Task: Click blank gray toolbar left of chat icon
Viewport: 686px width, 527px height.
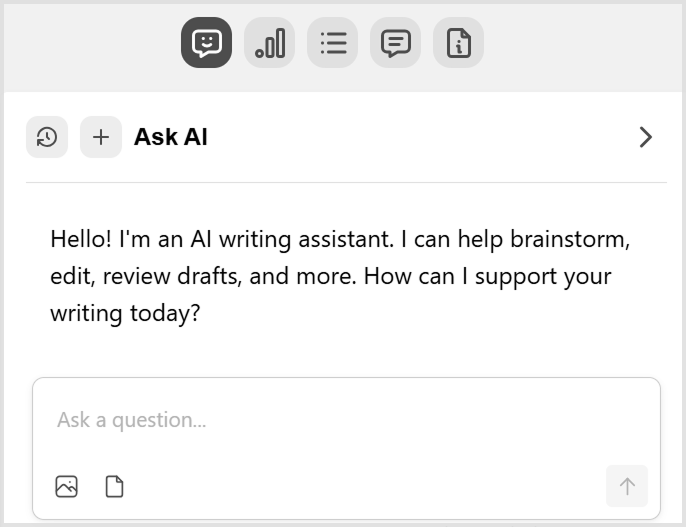Action: tap(92, 44)
